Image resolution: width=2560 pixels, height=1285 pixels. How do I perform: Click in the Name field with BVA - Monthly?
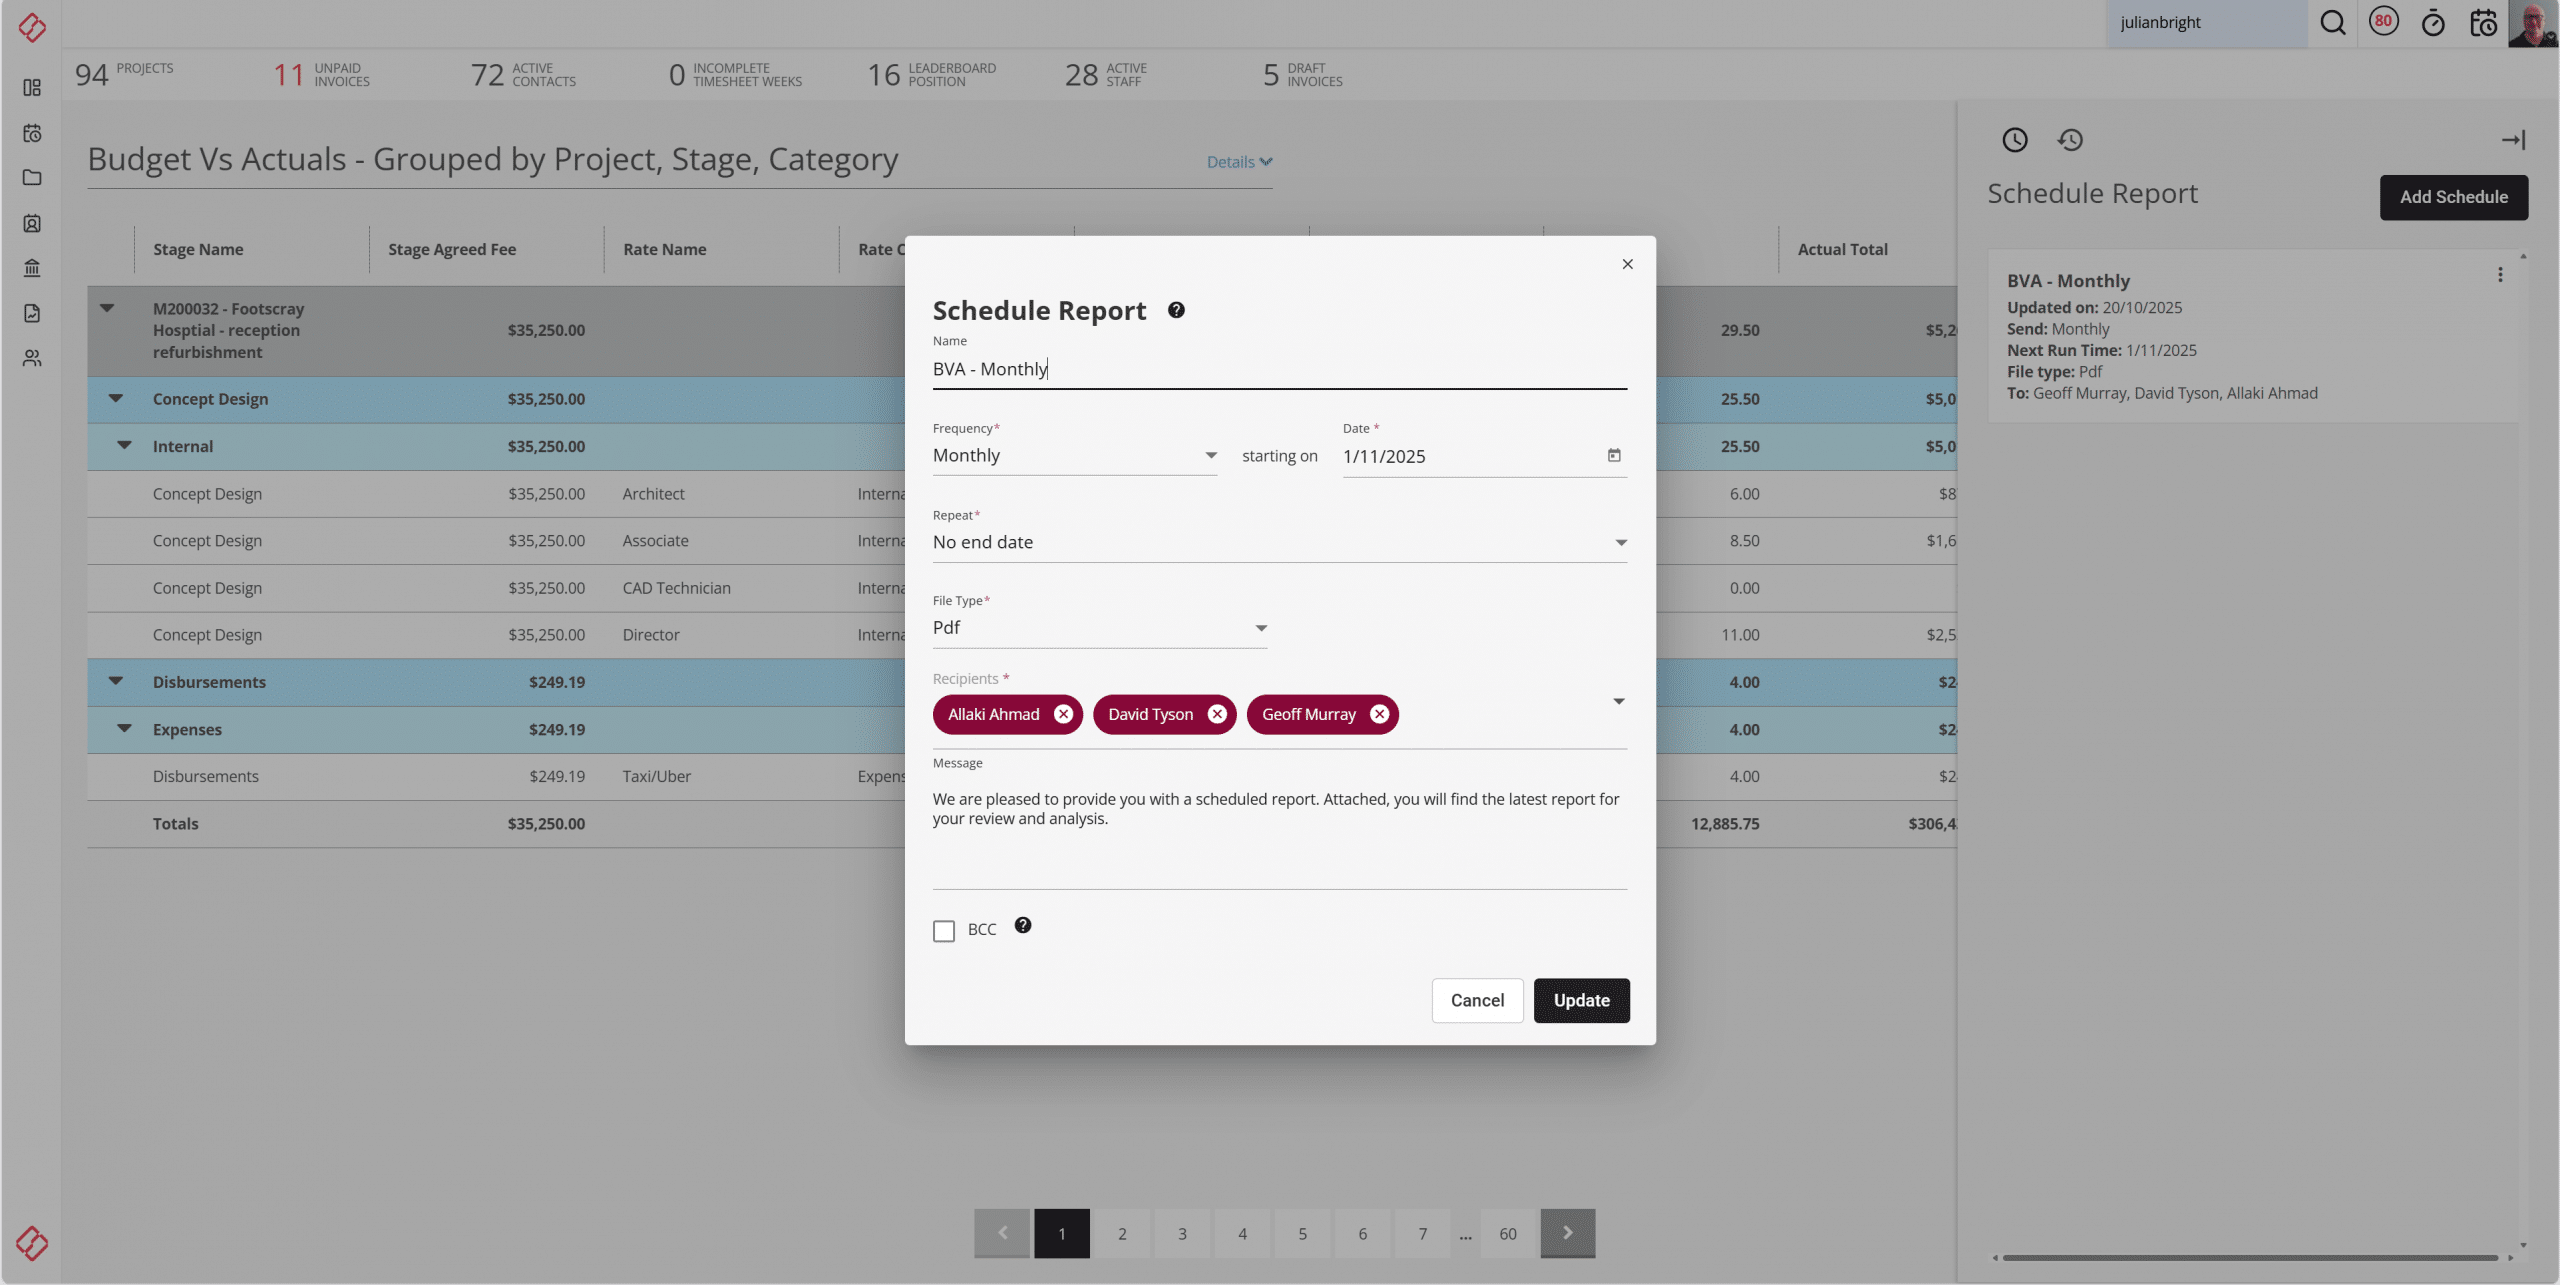(1279, 369)
